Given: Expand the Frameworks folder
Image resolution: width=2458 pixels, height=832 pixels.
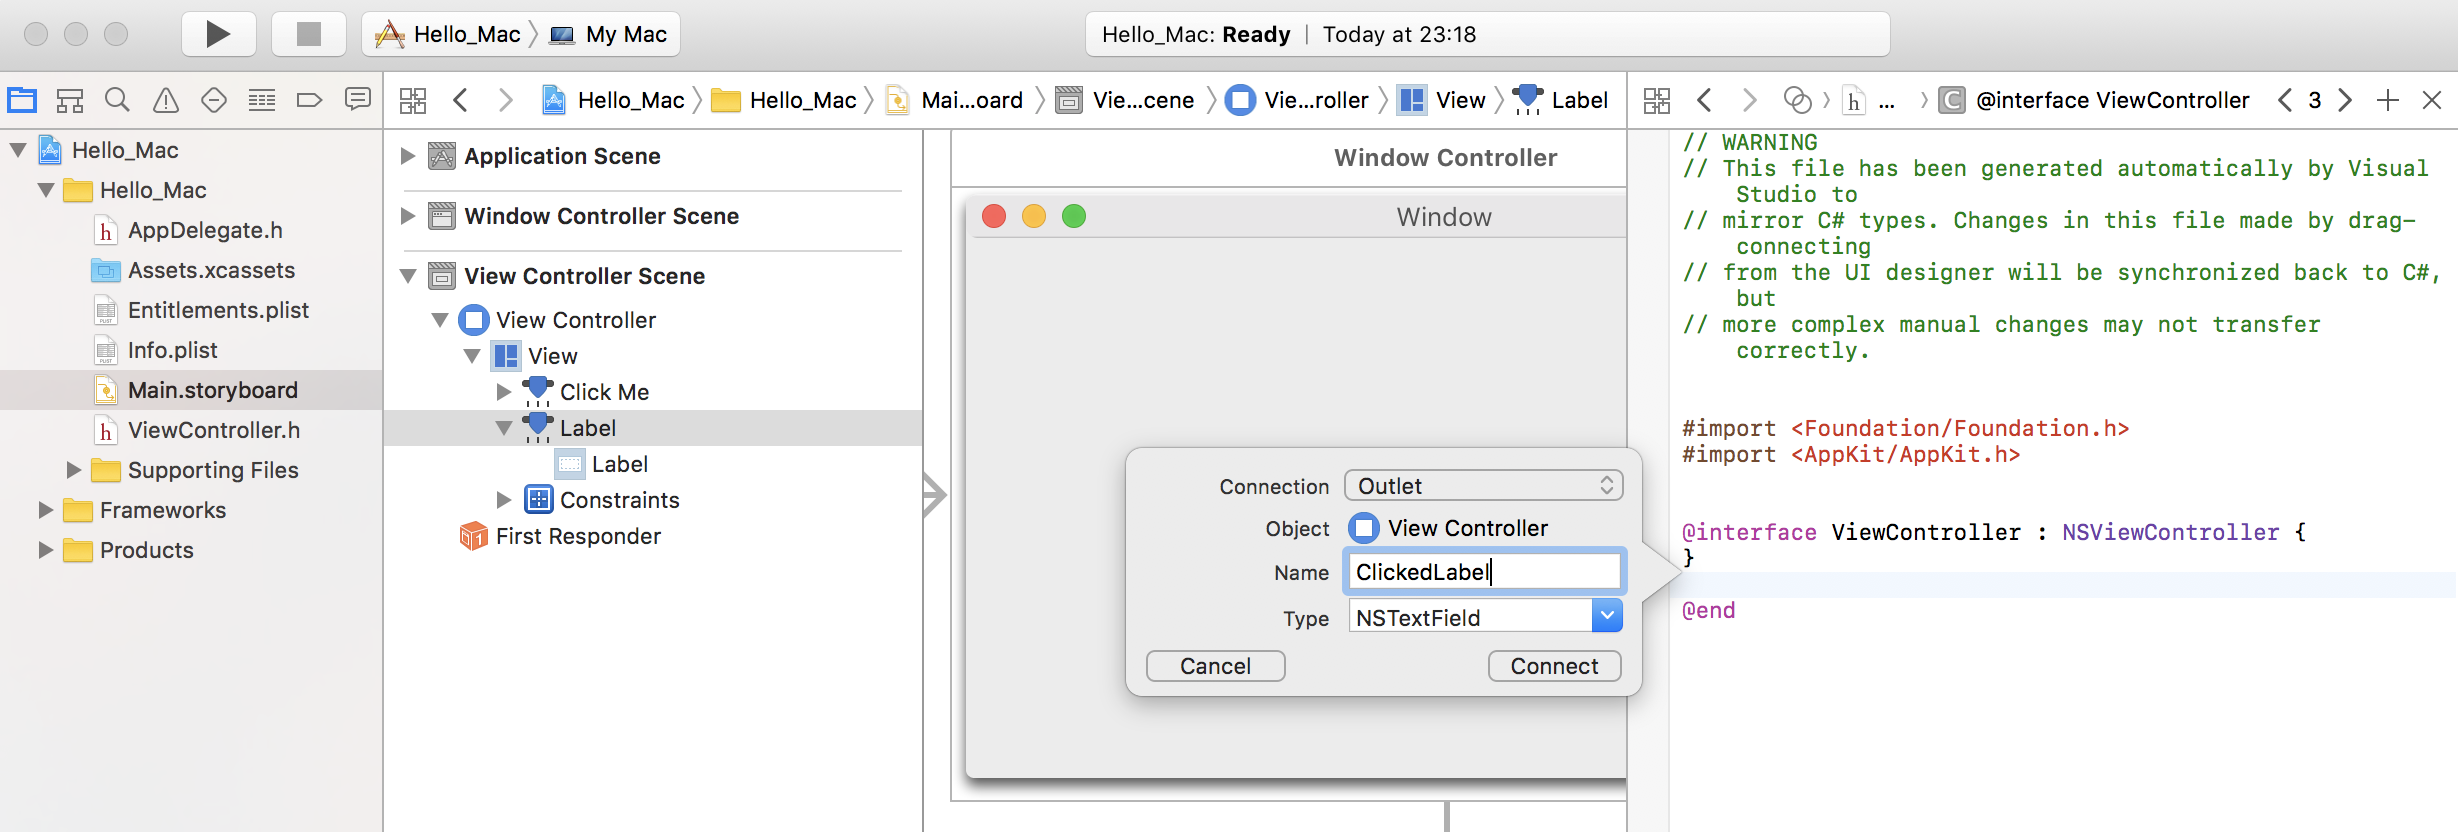Looking at the screenshot, I should (45, 510).
